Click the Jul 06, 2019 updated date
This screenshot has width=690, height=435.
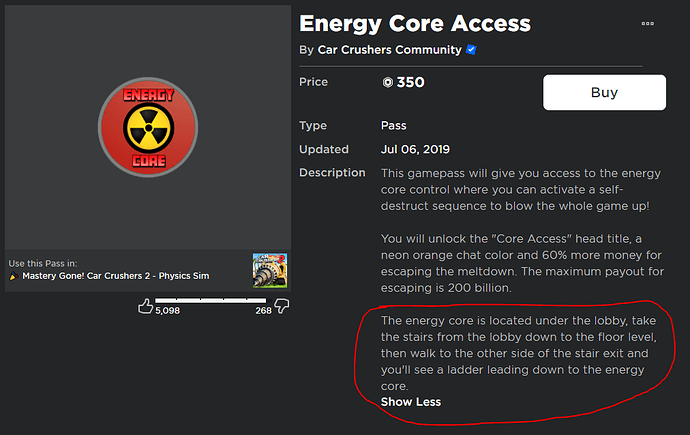(x=417, y=149)
